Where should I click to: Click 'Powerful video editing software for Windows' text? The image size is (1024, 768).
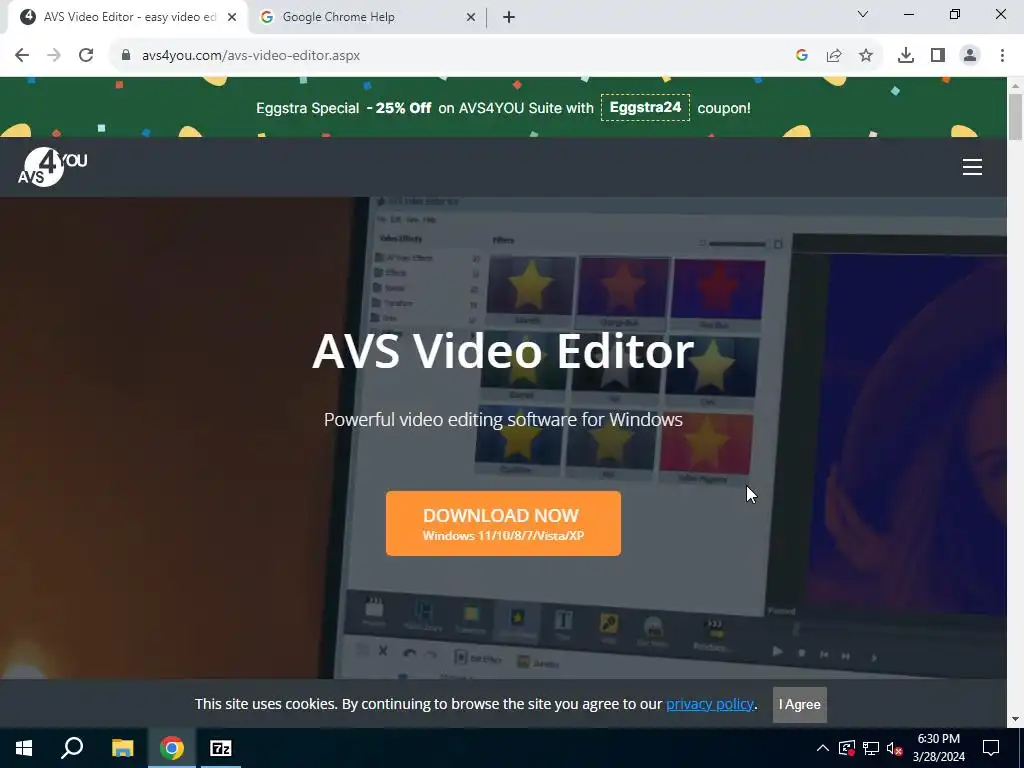point(503,419)
